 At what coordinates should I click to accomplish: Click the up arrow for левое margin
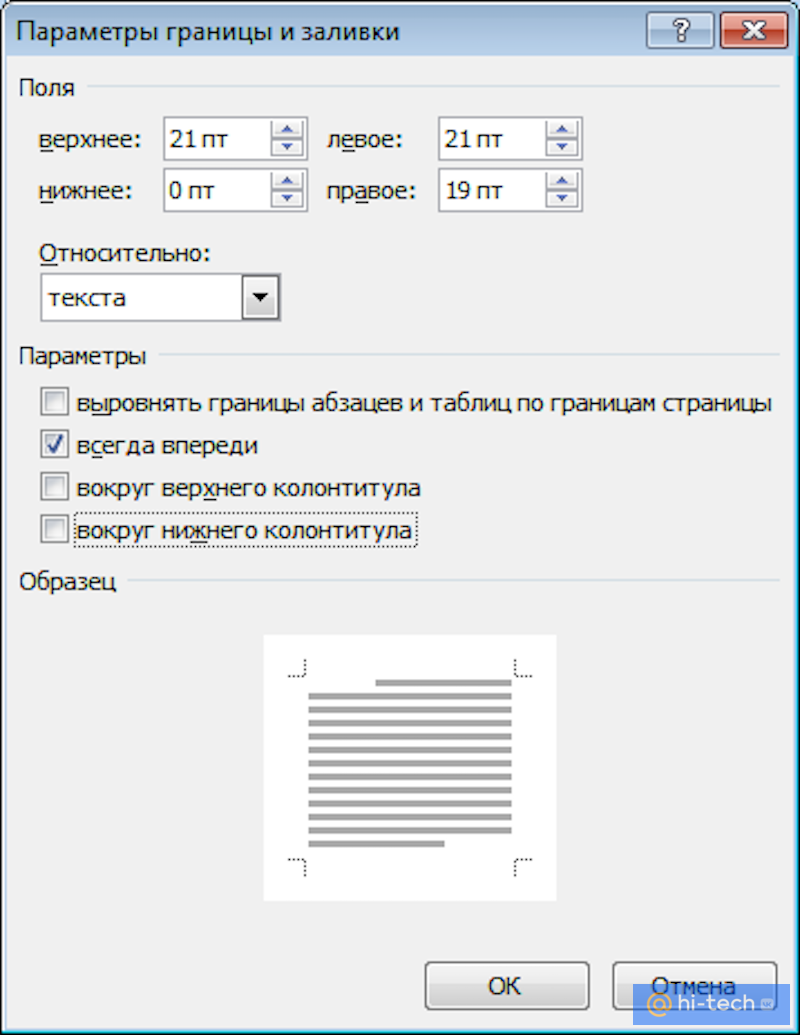[x=564, y=129]
